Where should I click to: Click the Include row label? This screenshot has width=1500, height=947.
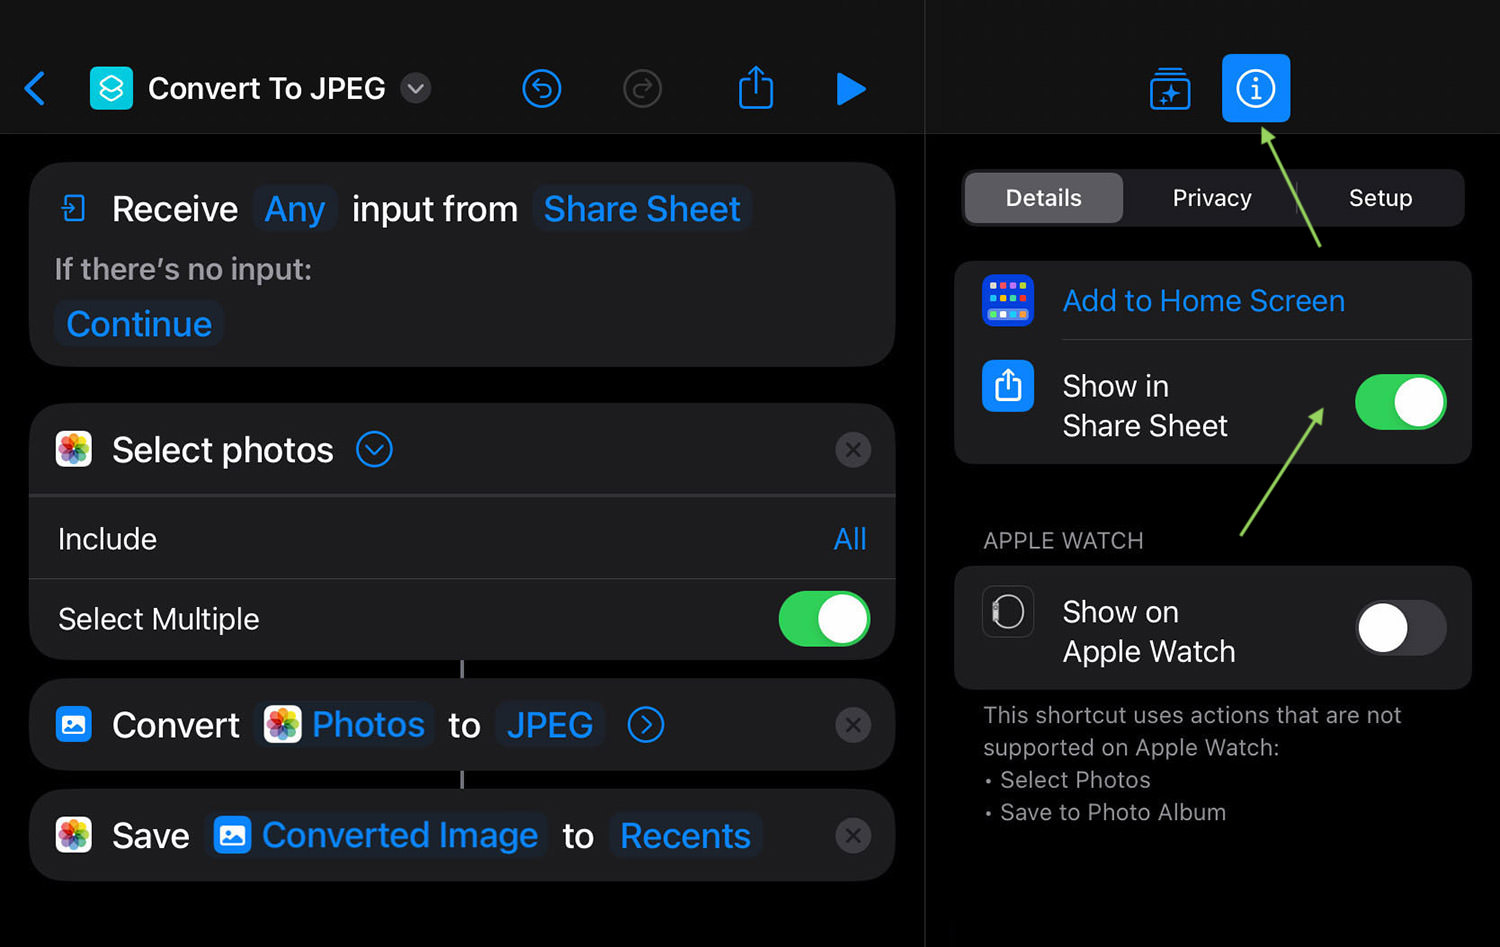[107, 539]
